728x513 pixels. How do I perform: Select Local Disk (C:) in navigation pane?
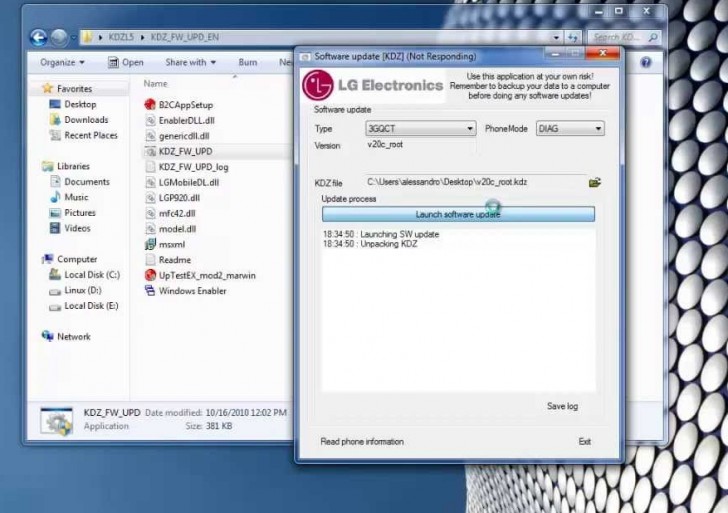(x=91, y=275)
